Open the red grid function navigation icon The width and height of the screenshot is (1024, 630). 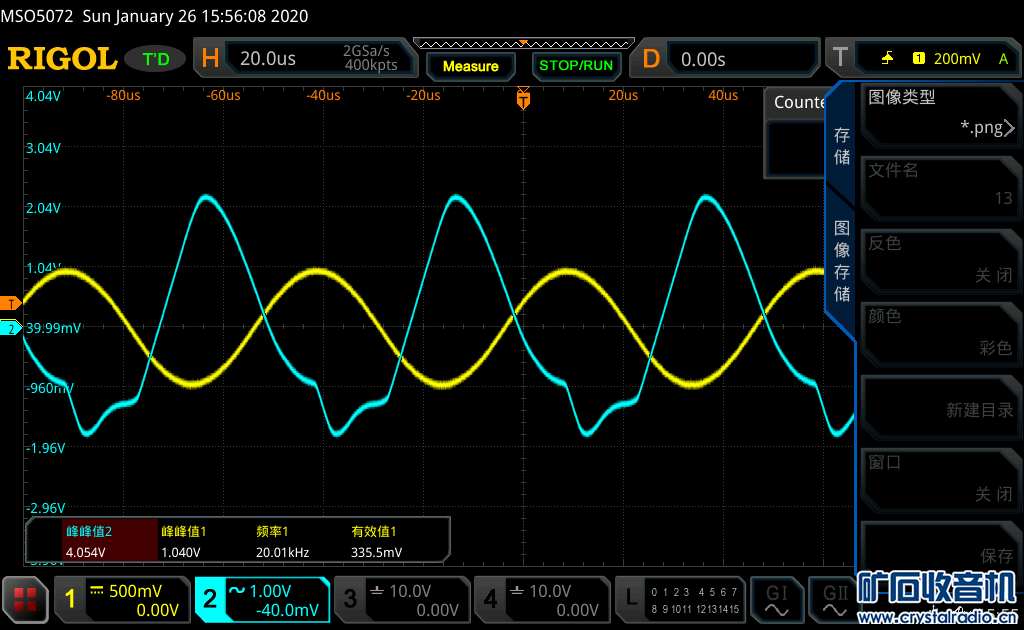[x=25, y=599]
